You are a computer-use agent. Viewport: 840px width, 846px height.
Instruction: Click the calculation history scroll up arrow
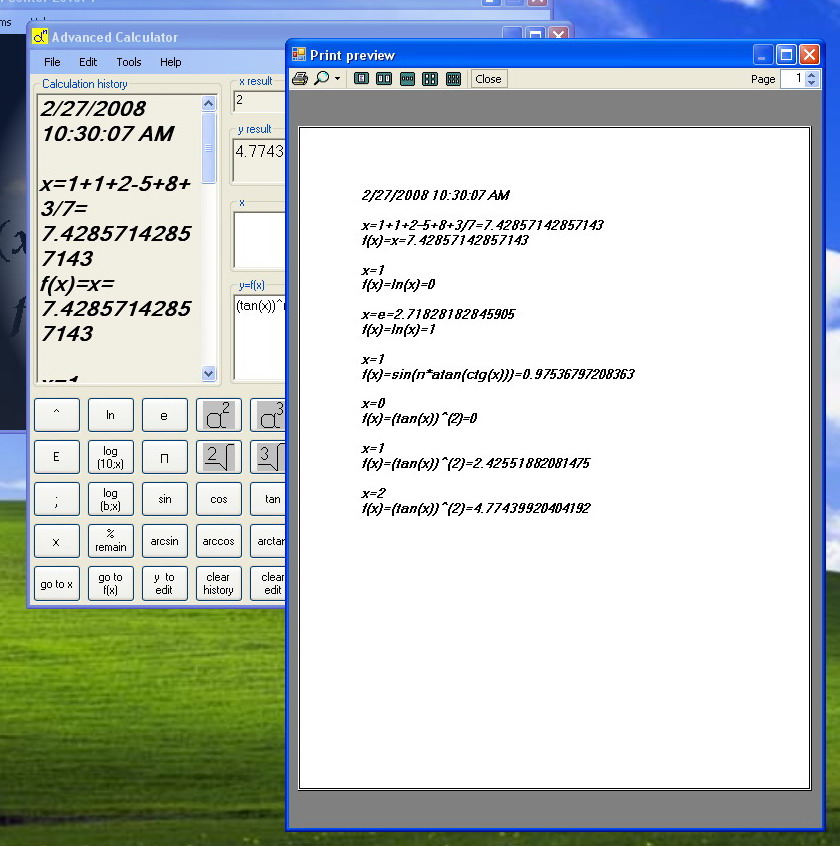(209, 103)
